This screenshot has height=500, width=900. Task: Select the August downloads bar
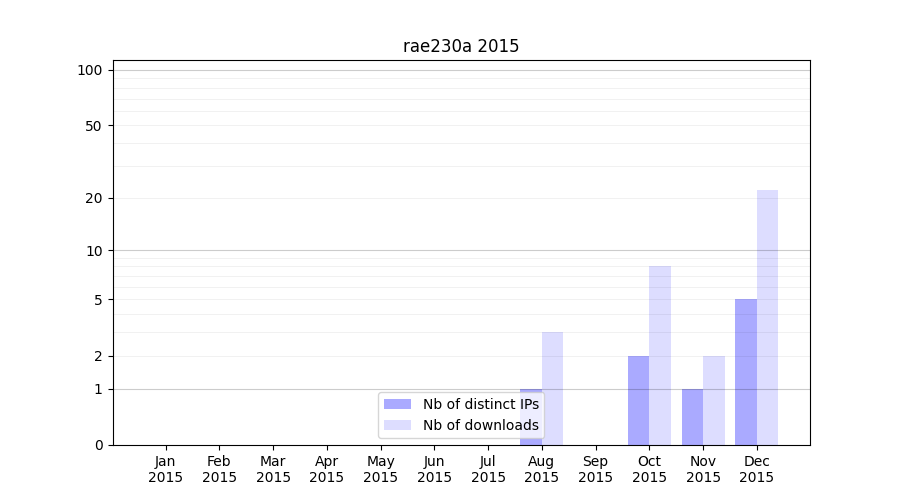pos(552,388)
